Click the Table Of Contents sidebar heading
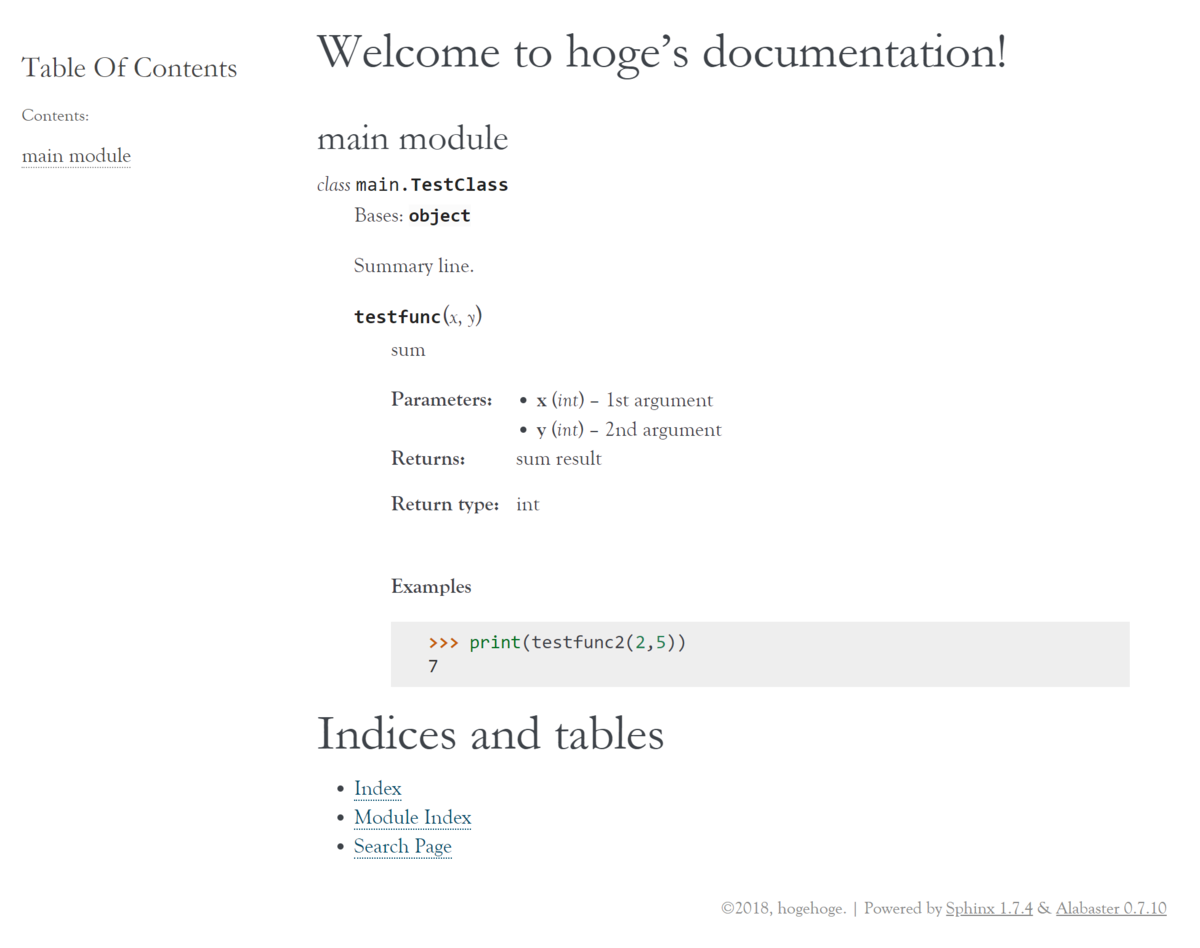Viewport: 1200px width, 948px height. click(129, 68)
